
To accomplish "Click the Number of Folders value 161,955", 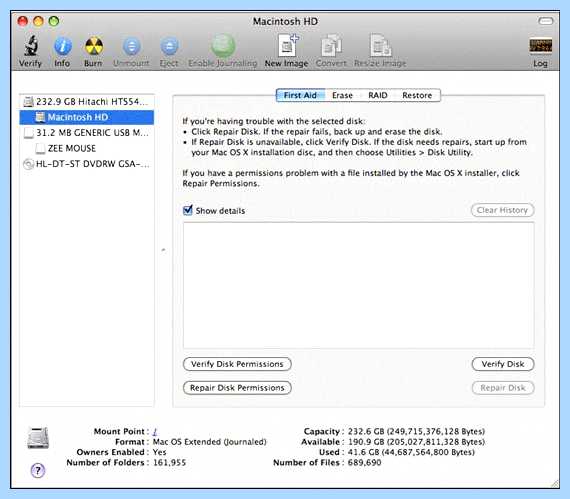I will pyautogui.click(x=169, y=463).
